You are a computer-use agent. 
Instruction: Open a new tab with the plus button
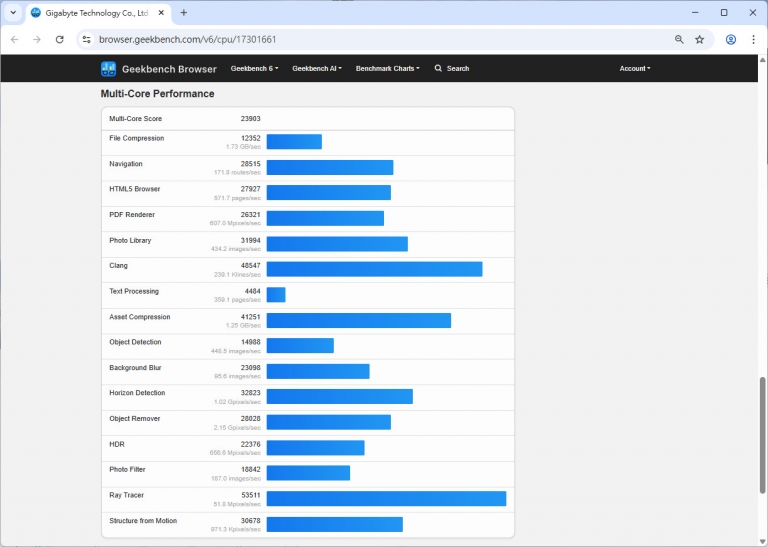(183, 13)
